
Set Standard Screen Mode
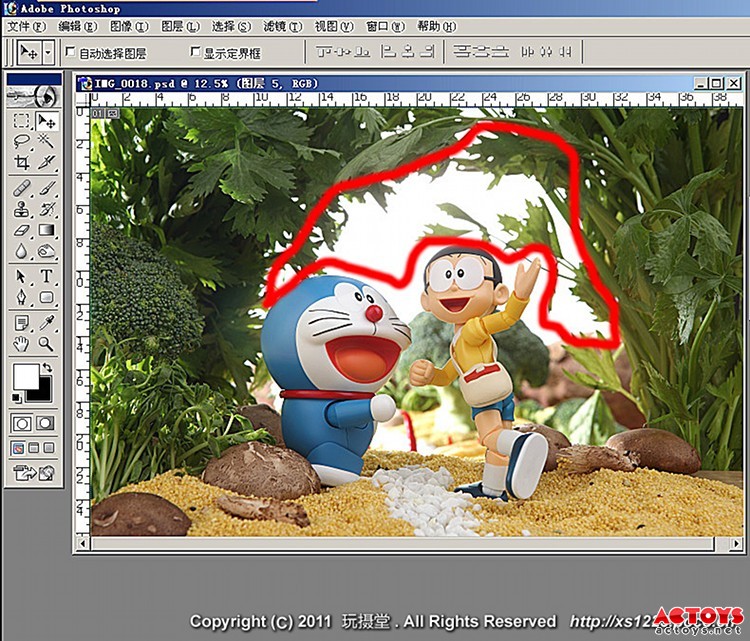coord(18,448)
